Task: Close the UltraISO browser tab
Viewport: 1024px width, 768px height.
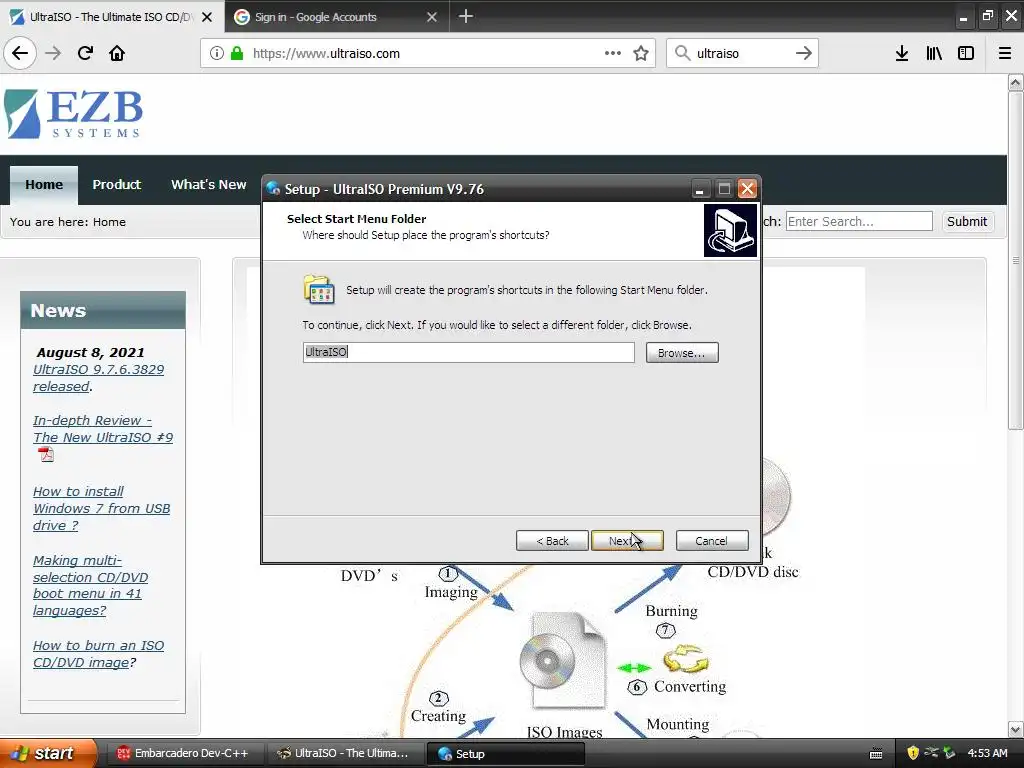Action: [207, 17]
